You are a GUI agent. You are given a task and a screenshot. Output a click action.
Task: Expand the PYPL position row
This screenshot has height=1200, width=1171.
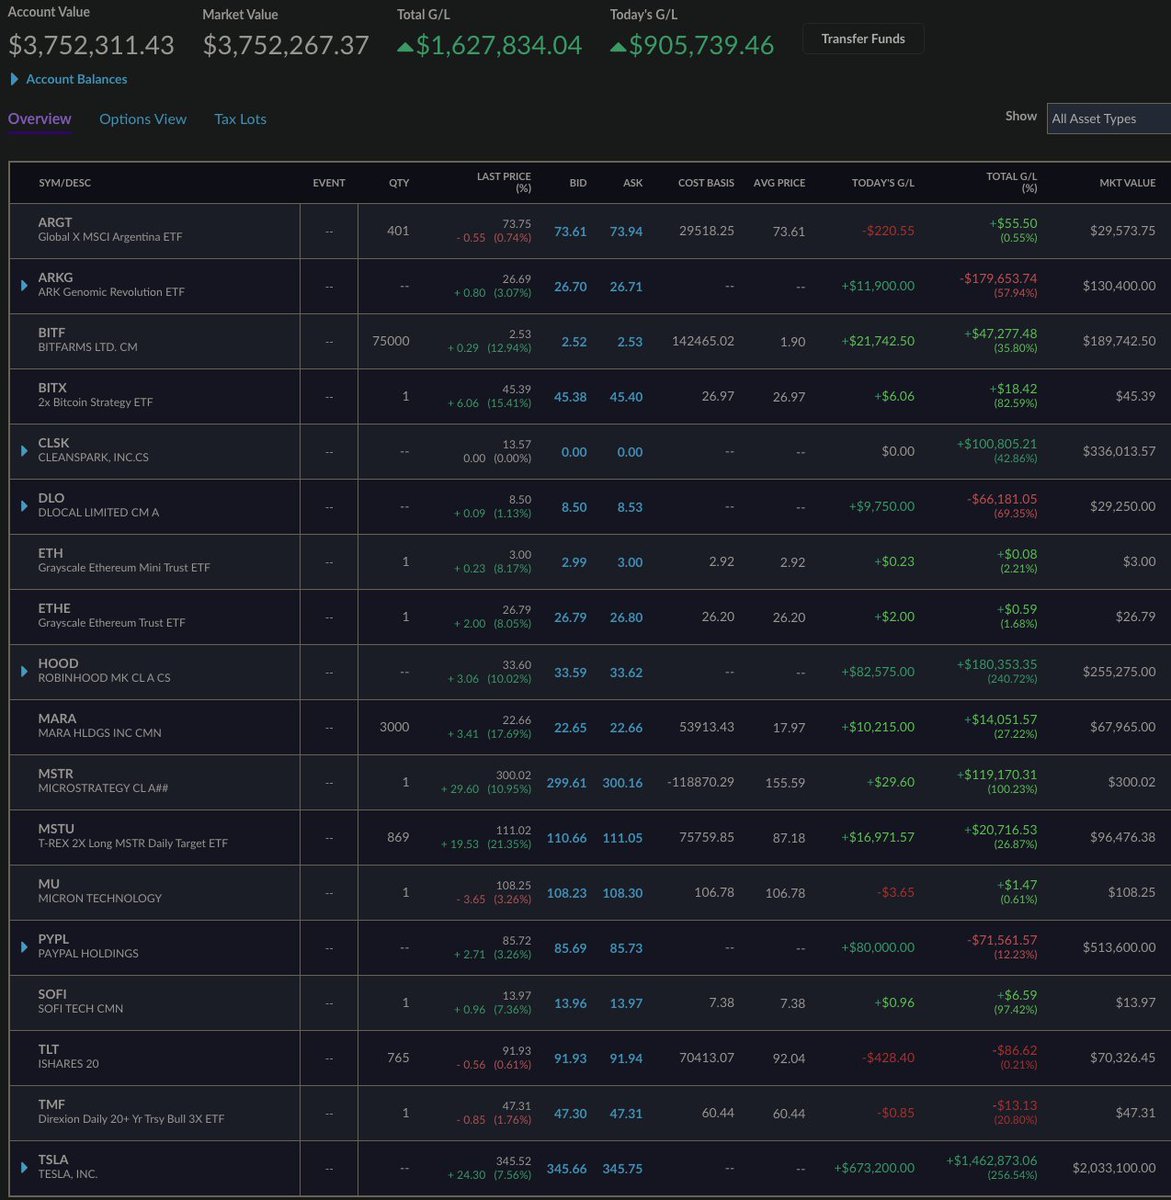[24, 947]
